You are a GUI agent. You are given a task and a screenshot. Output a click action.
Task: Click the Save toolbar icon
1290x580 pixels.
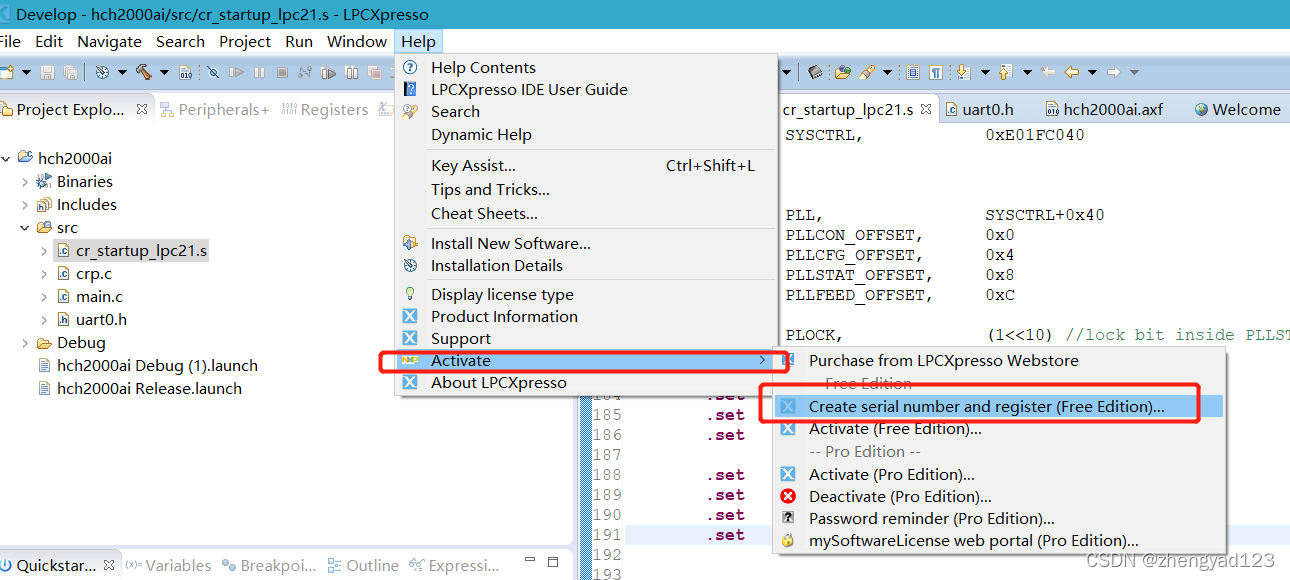coord(47,72)
